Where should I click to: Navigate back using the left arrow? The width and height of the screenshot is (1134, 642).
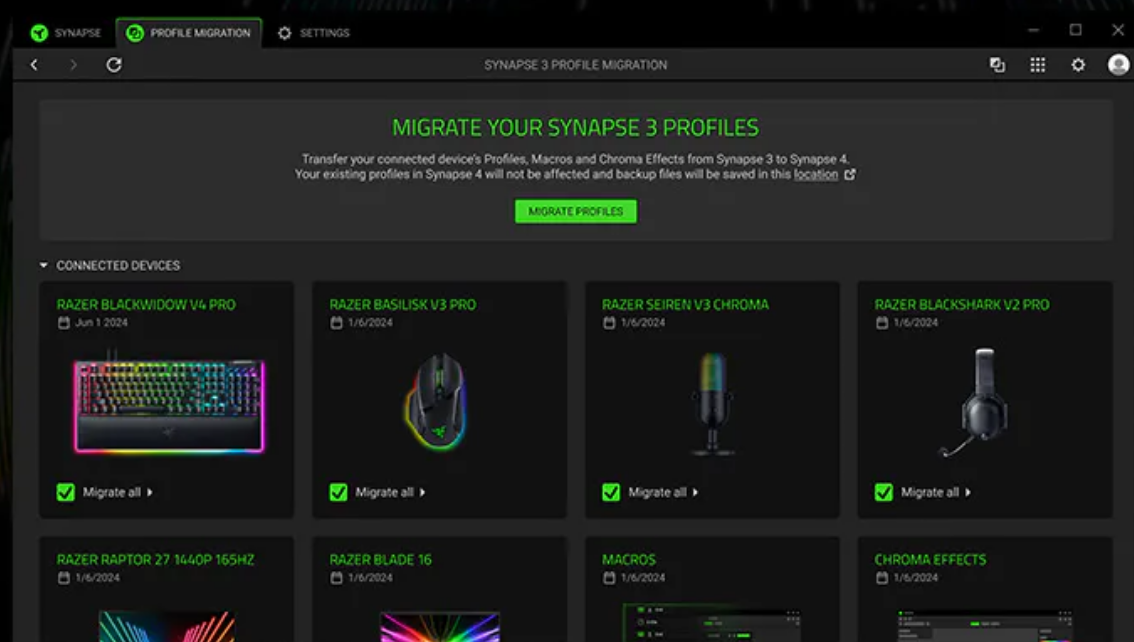click(34, 64)
